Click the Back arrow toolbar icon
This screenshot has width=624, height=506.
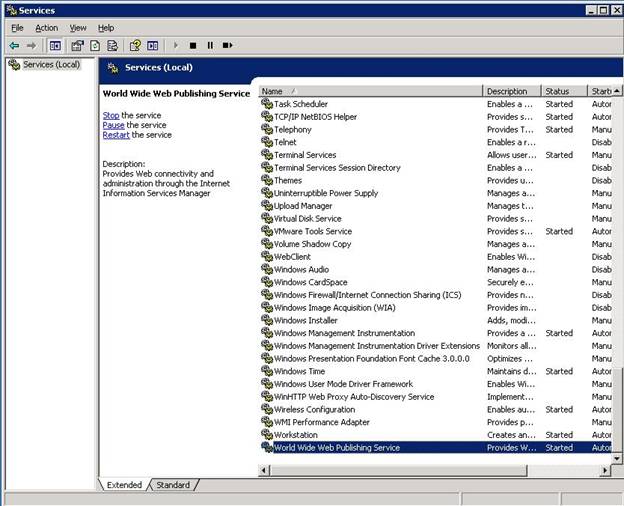pyautogui.click(x=14, y=46)
